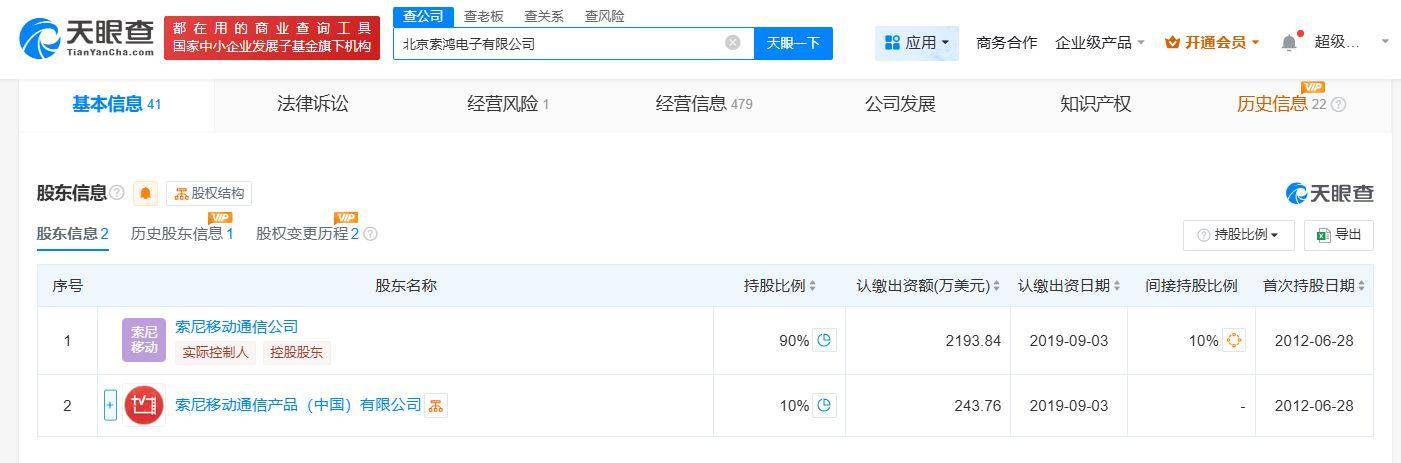Screen dimensions: 1401x463
Task: Open the 开通会员 dropdown
Action: pyautogui.click(x=1213, y=43)
